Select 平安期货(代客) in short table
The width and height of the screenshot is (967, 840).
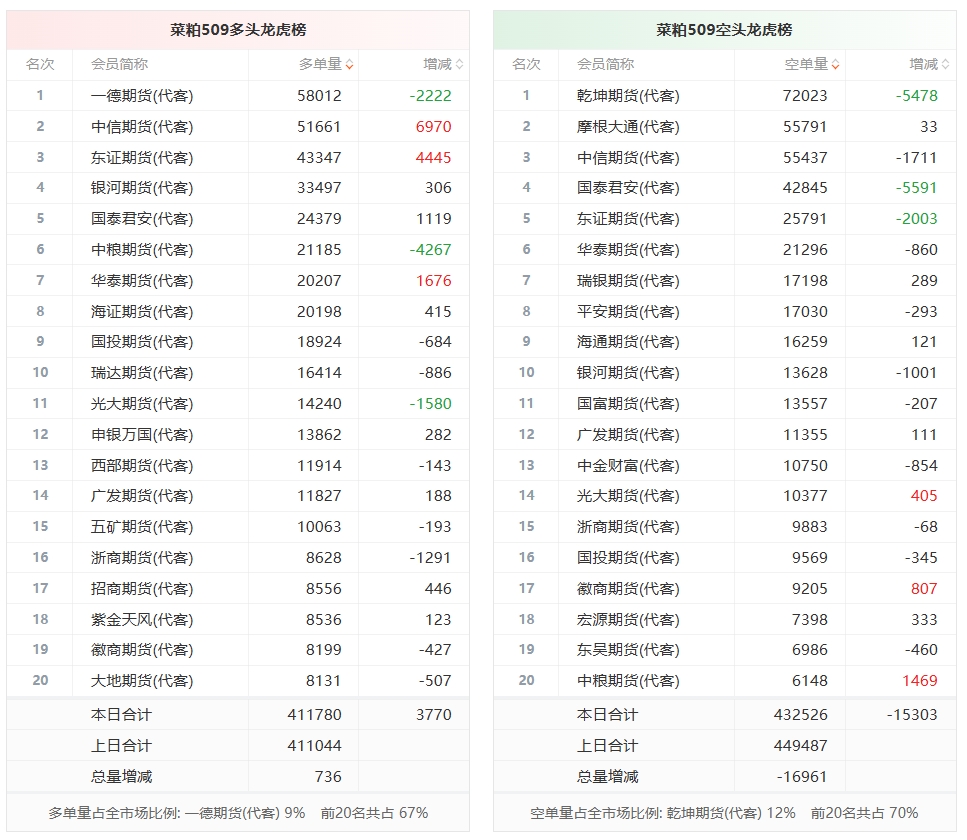pos(628,311)
